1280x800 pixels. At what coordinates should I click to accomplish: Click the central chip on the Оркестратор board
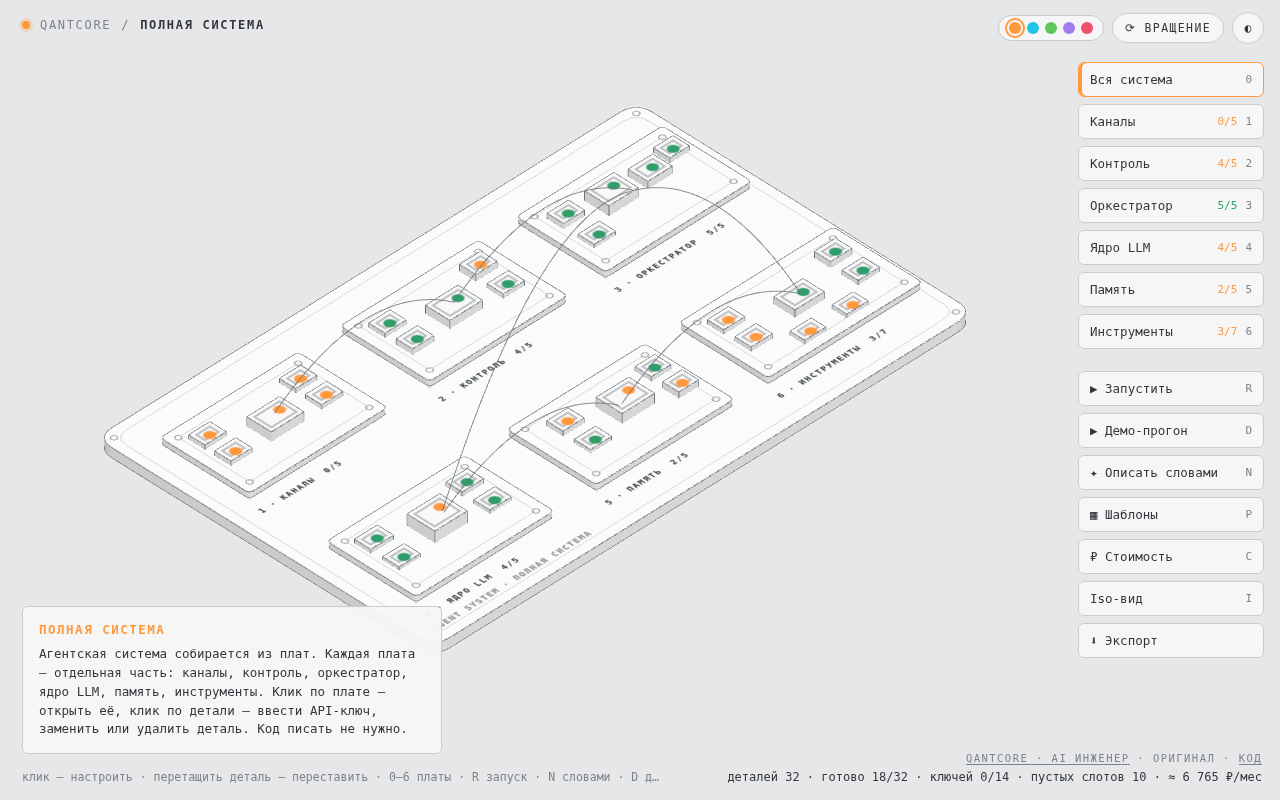point(611,192)
